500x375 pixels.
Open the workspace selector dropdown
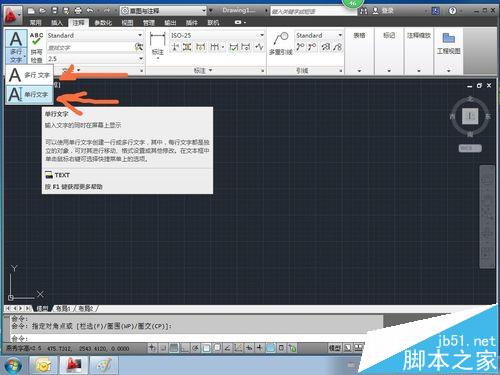(x=163, y=11)
